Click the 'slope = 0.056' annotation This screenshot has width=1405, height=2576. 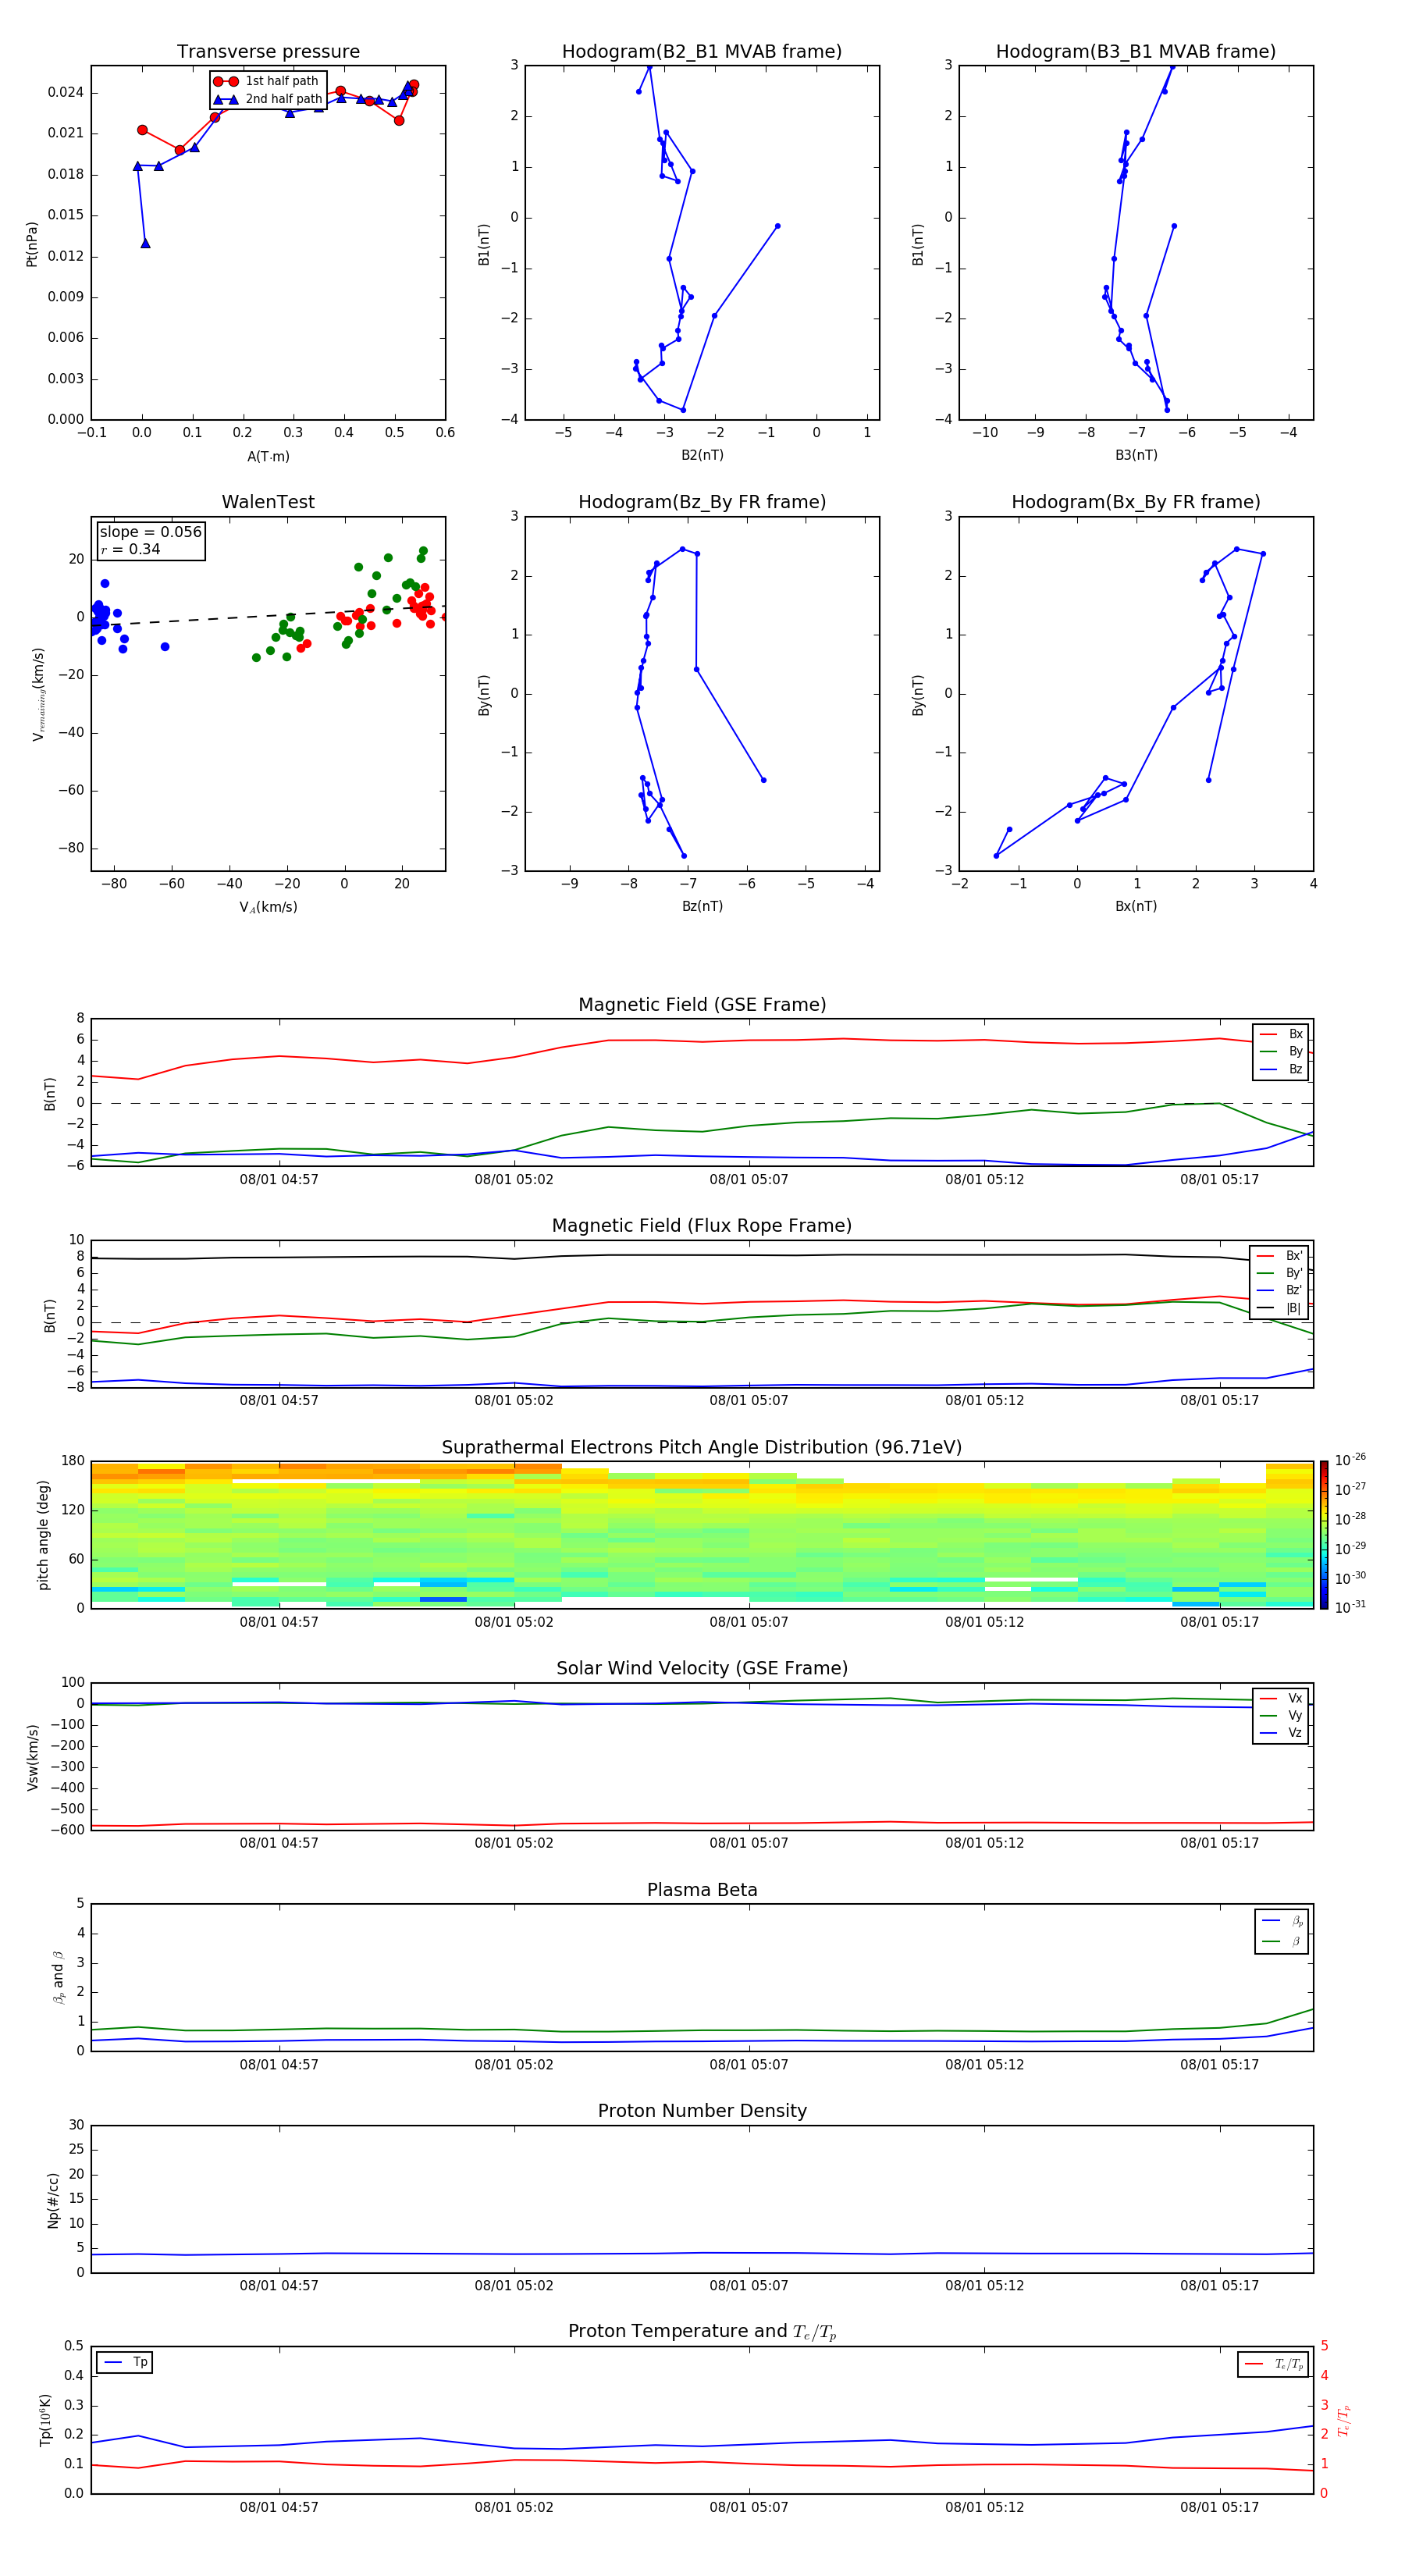[x=151, y=532]
